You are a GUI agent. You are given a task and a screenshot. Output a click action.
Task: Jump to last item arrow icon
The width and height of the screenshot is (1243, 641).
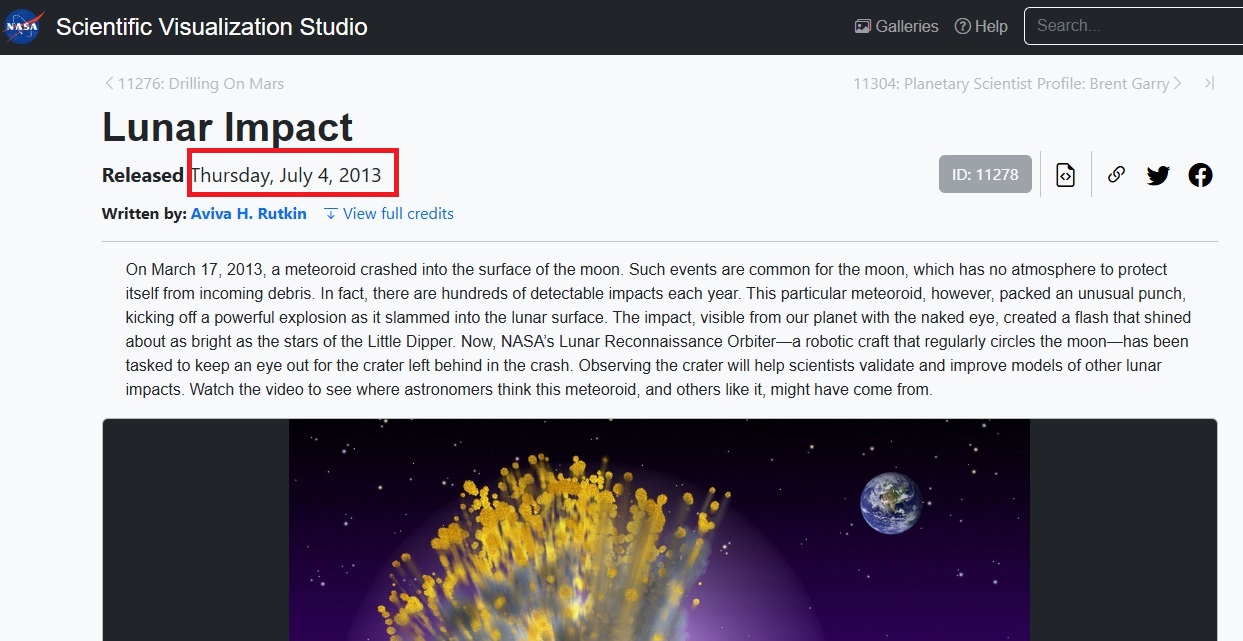tap(1209, 84)
